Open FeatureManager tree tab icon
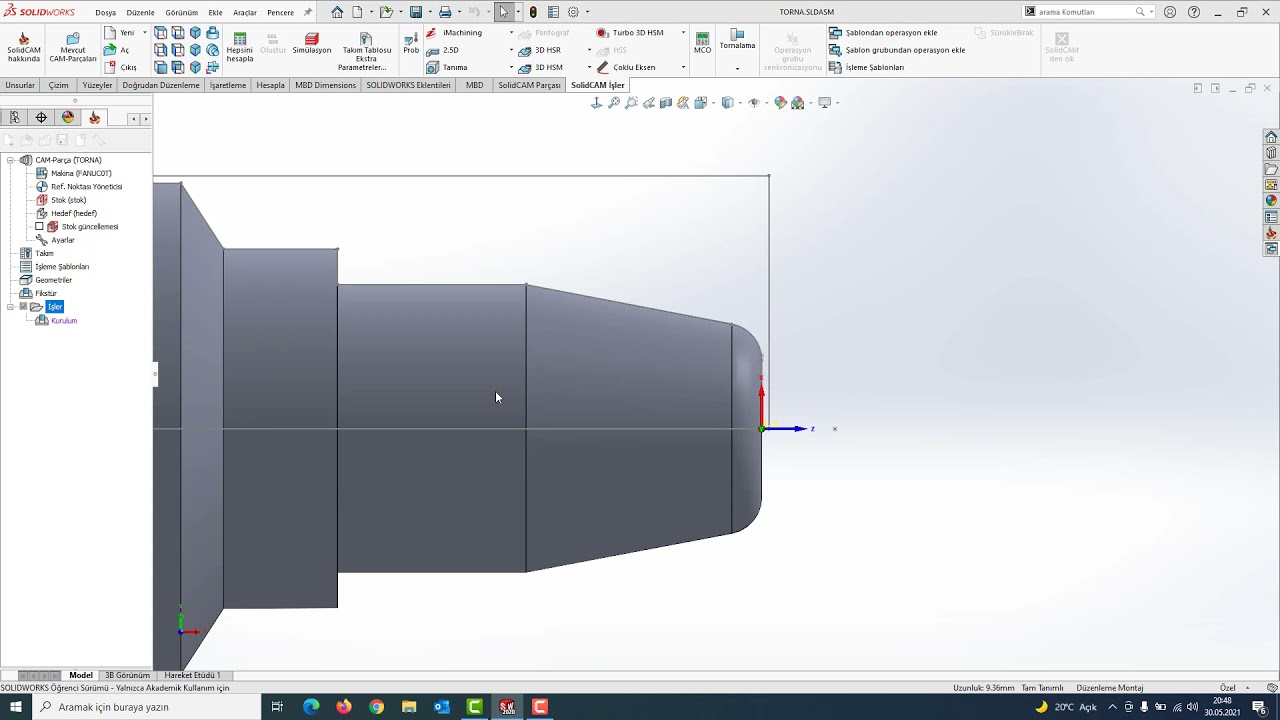 (14, 118)
